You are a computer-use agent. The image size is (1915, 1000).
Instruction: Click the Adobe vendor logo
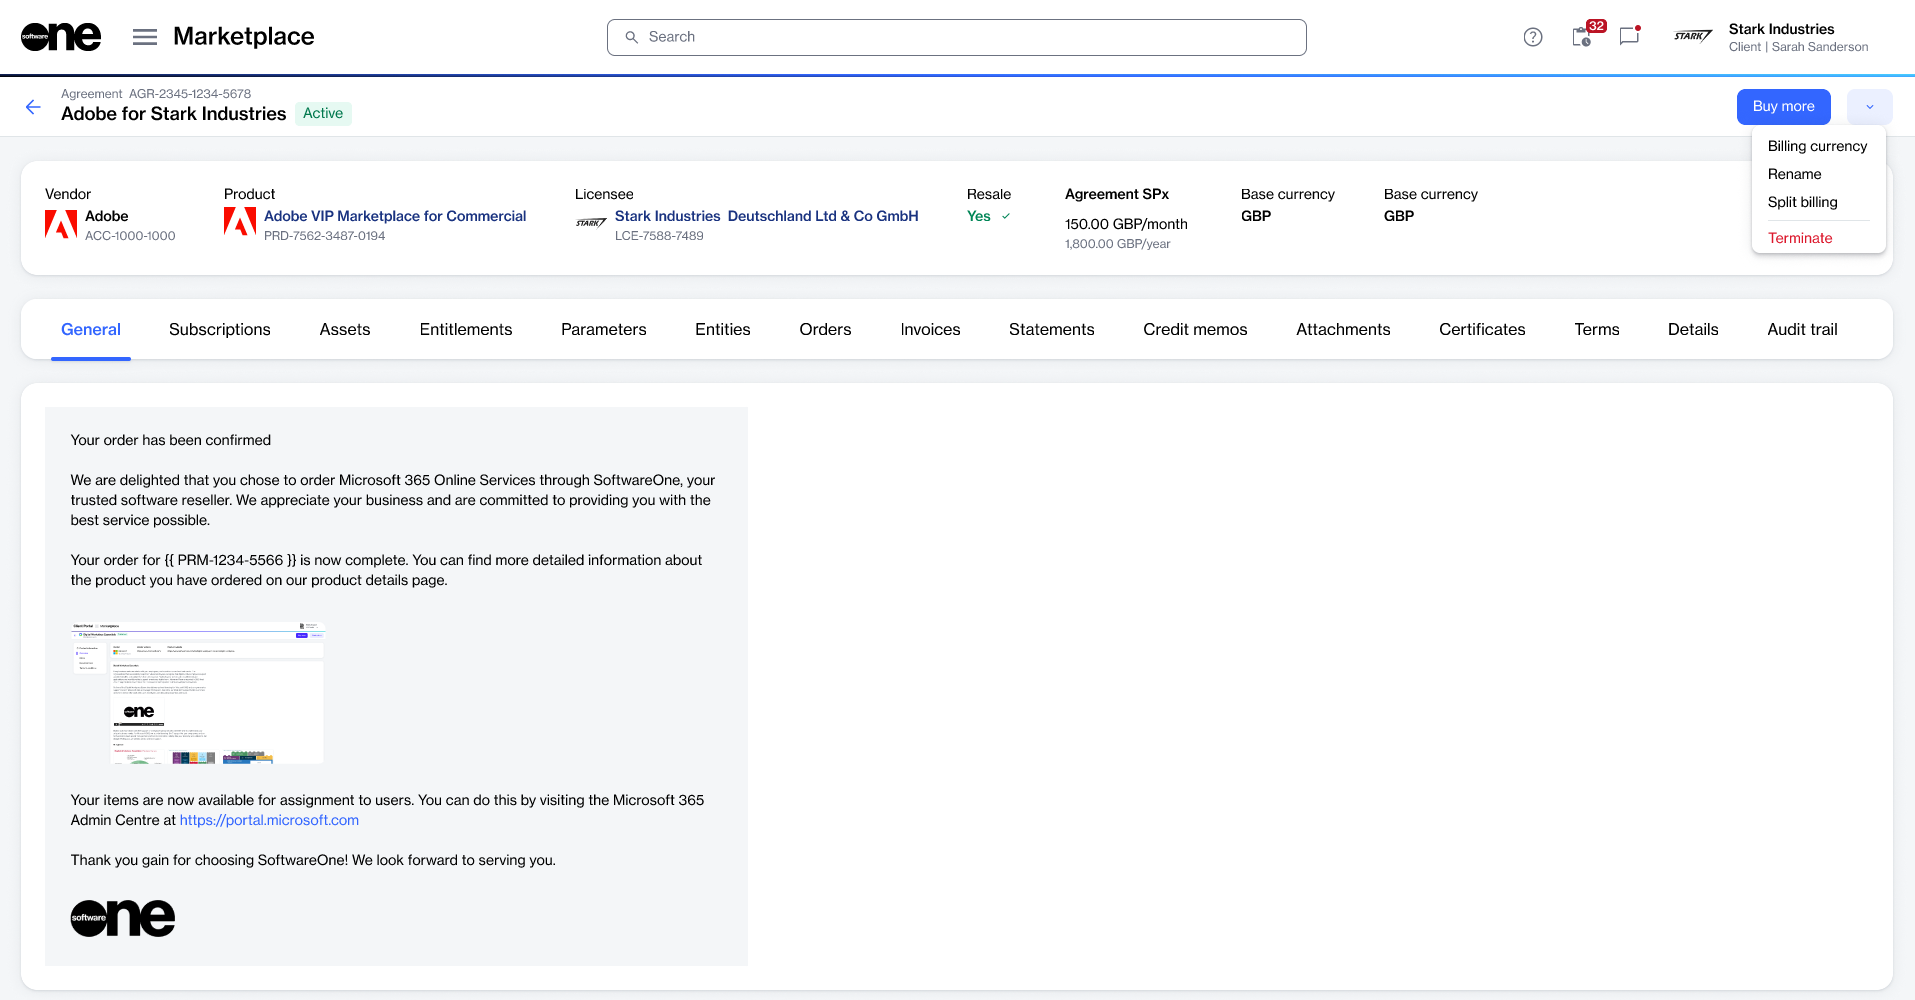click(61, 224)
